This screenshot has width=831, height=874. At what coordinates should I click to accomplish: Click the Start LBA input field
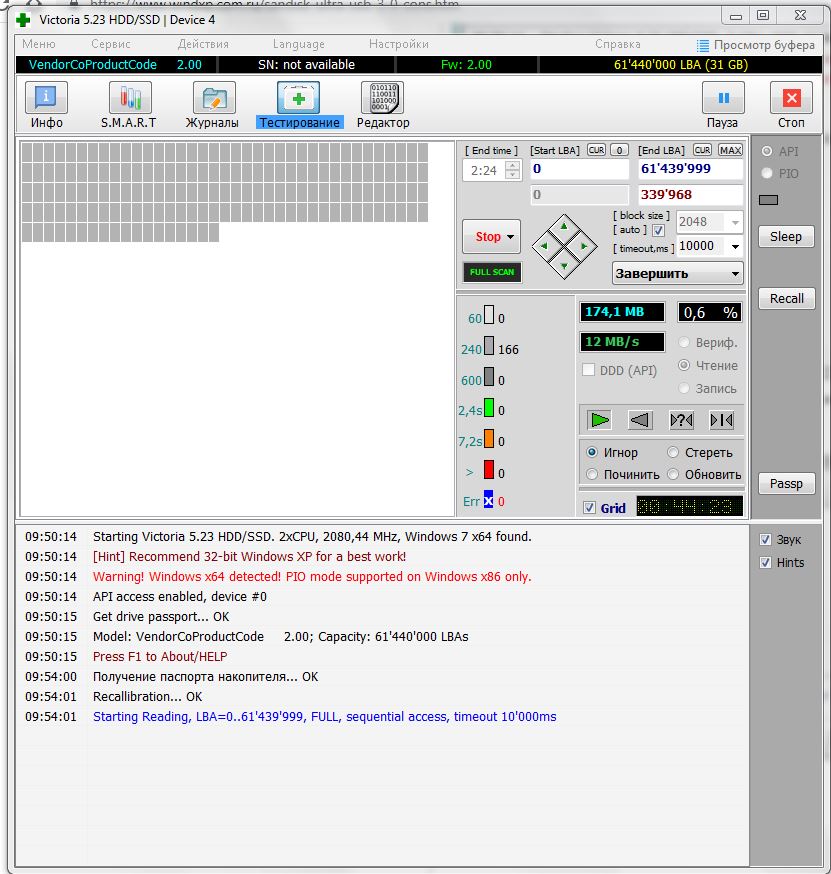pos(579,169)
